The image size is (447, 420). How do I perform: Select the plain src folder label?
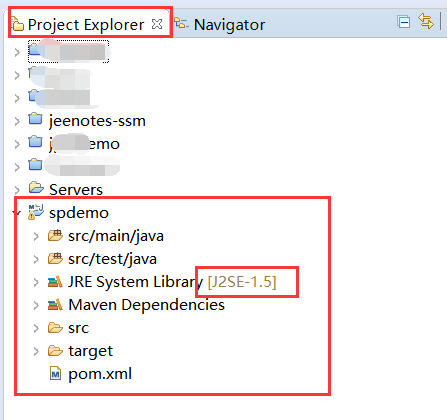pos(79,328)
